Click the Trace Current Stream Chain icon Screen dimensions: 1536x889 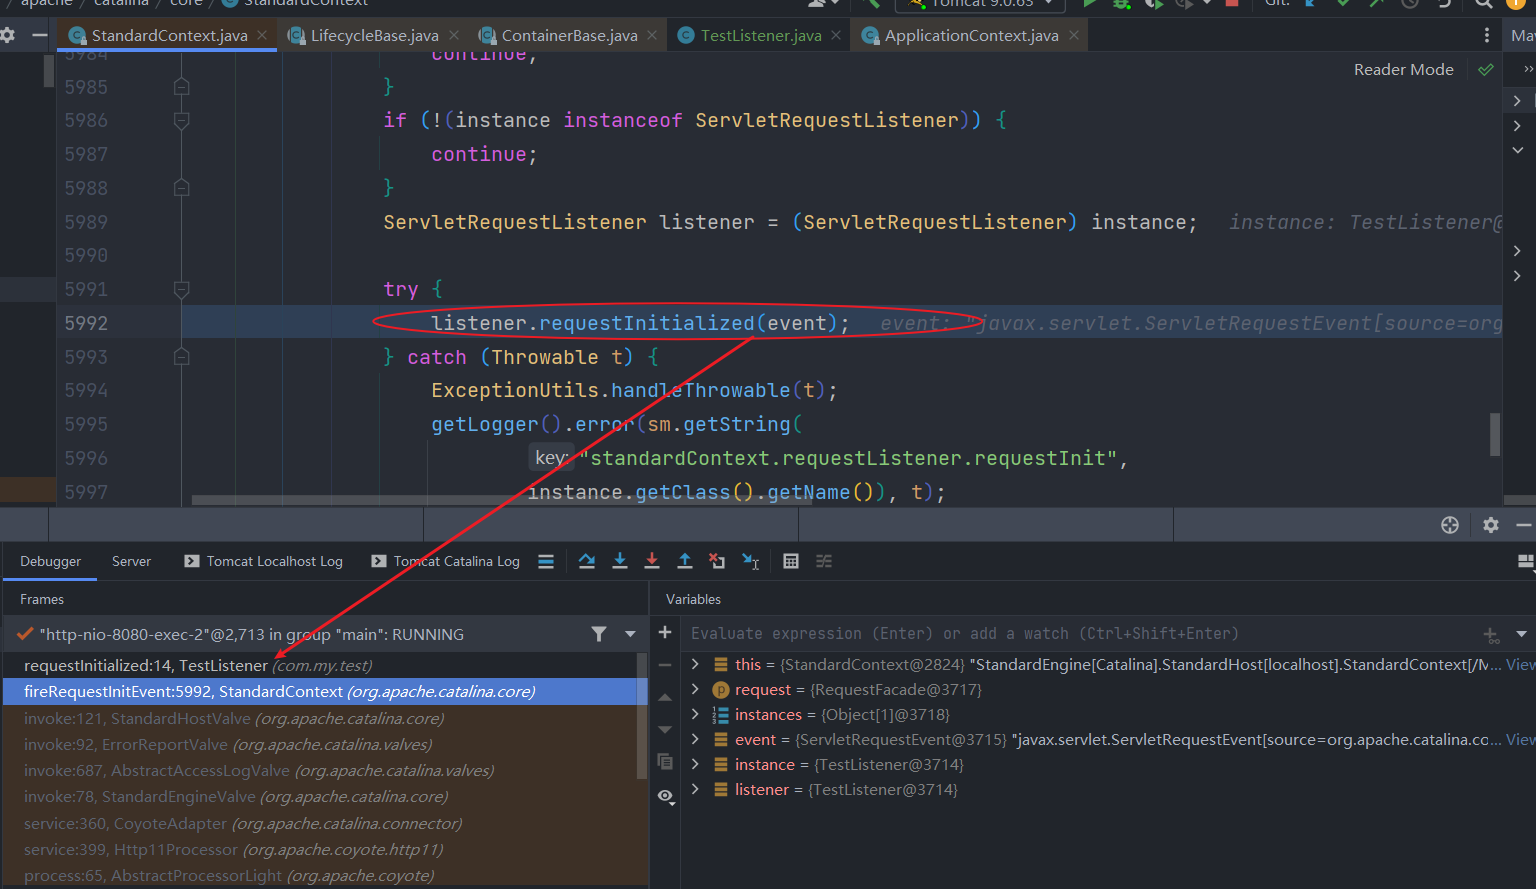[824, 561]
